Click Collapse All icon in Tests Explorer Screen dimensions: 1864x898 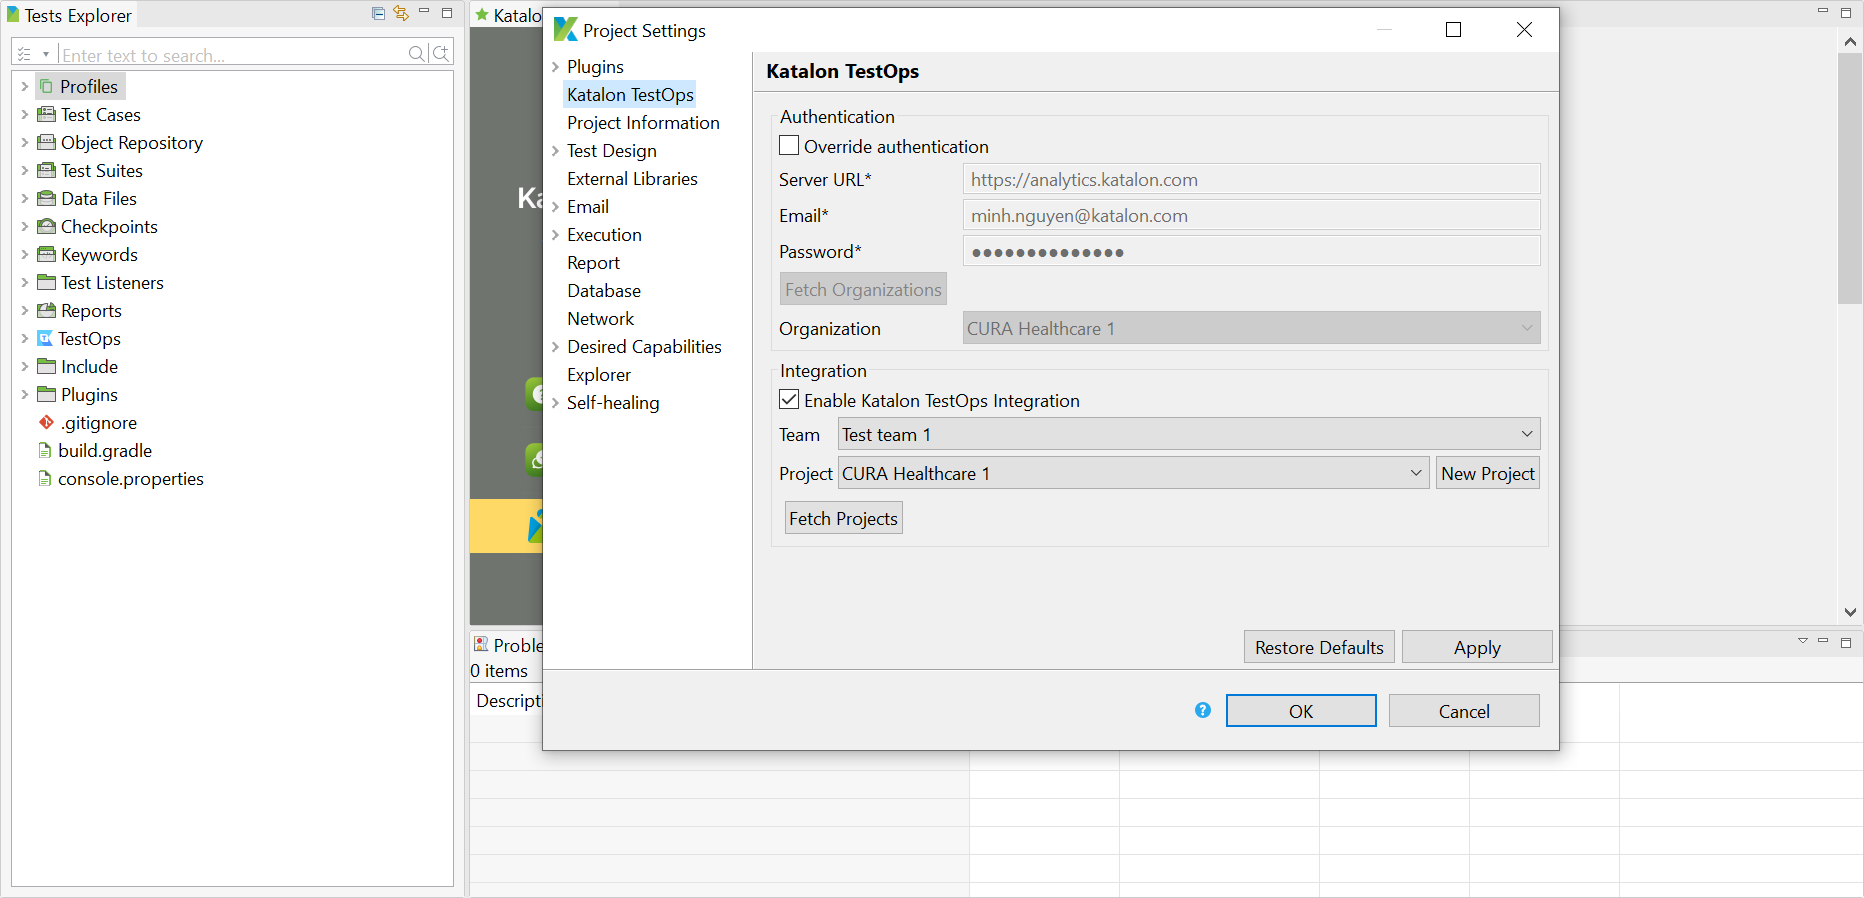coord(378,13)
